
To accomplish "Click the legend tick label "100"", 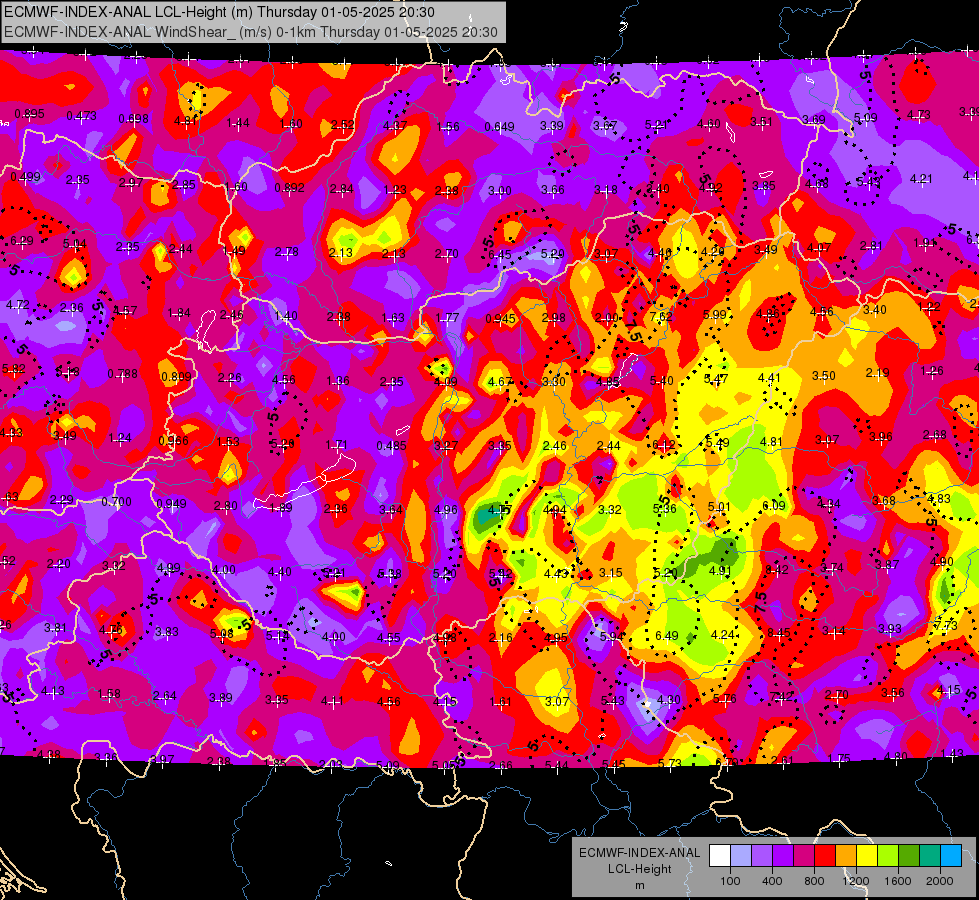I will click(730, 881).
